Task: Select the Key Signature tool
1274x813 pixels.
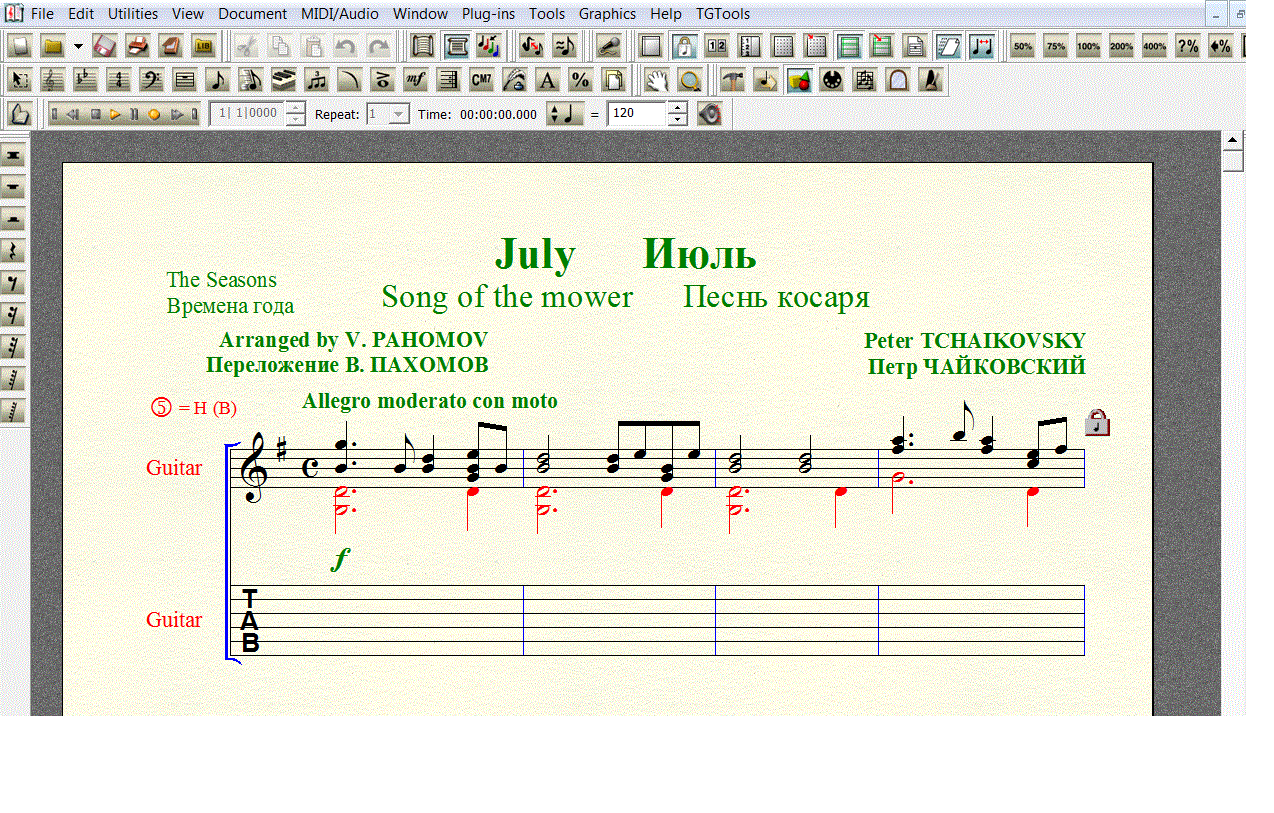Action: click(x=85, y=80)
